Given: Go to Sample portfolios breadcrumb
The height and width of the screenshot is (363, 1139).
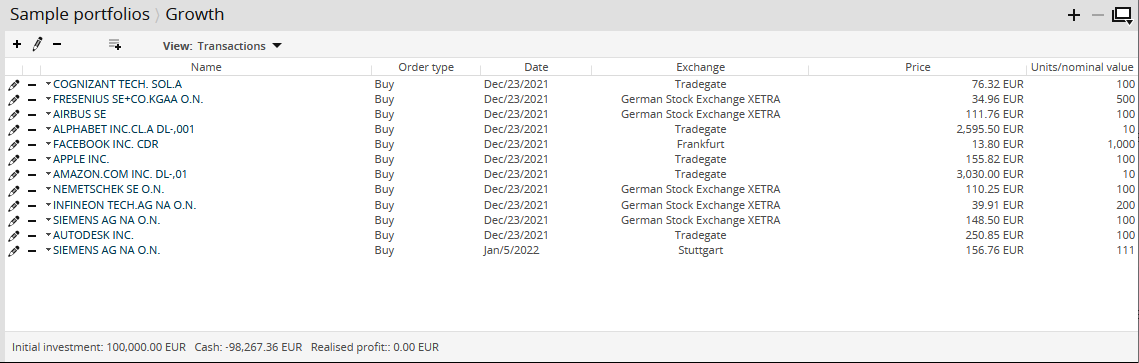Looking at the screenshot, I should [79, 15].
